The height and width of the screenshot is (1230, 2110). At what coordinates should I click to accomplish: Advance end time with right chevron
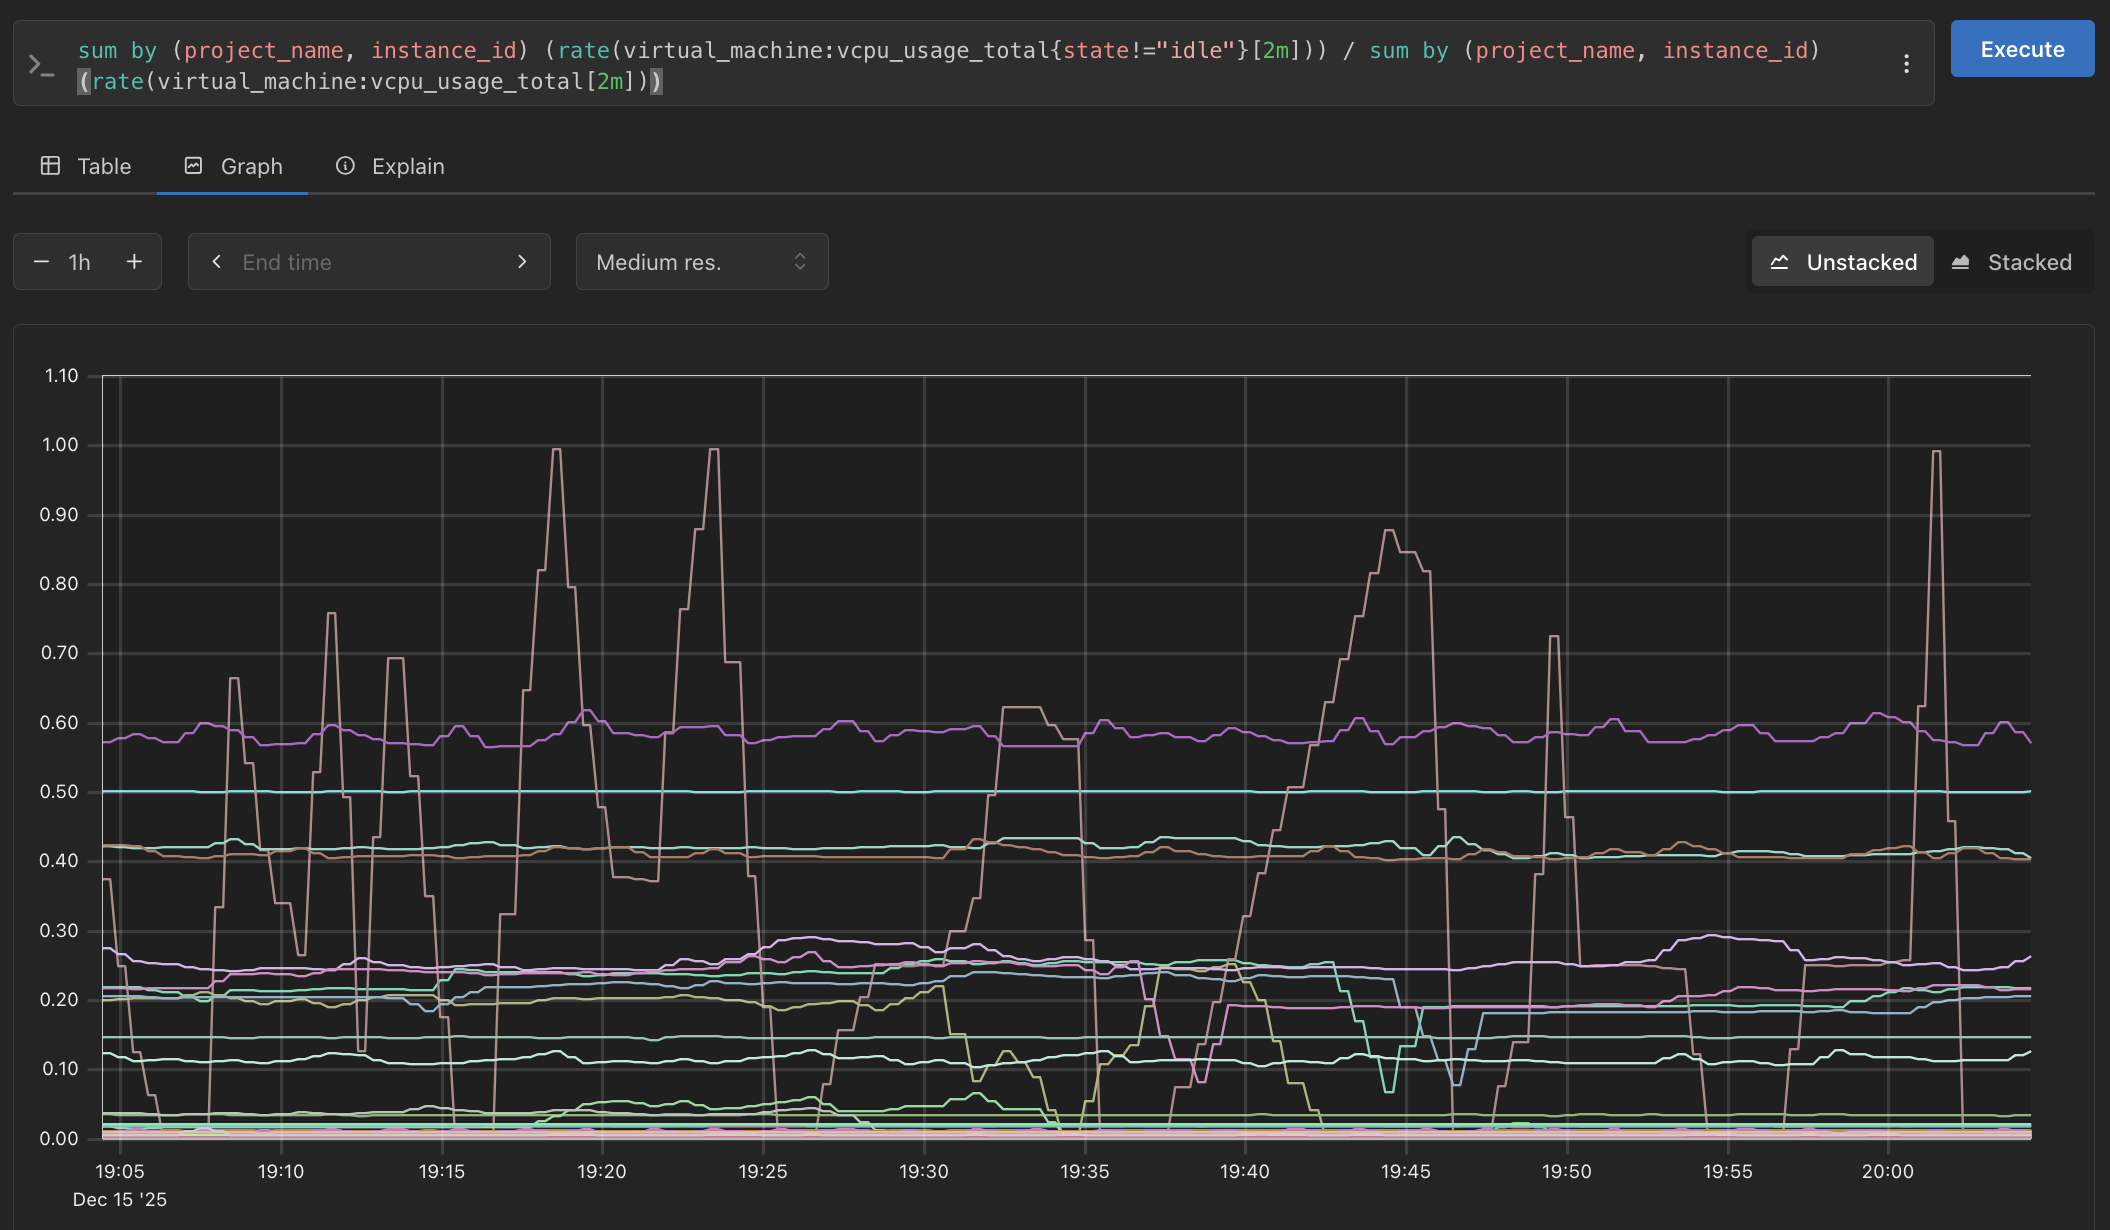(x=522, y=262)
